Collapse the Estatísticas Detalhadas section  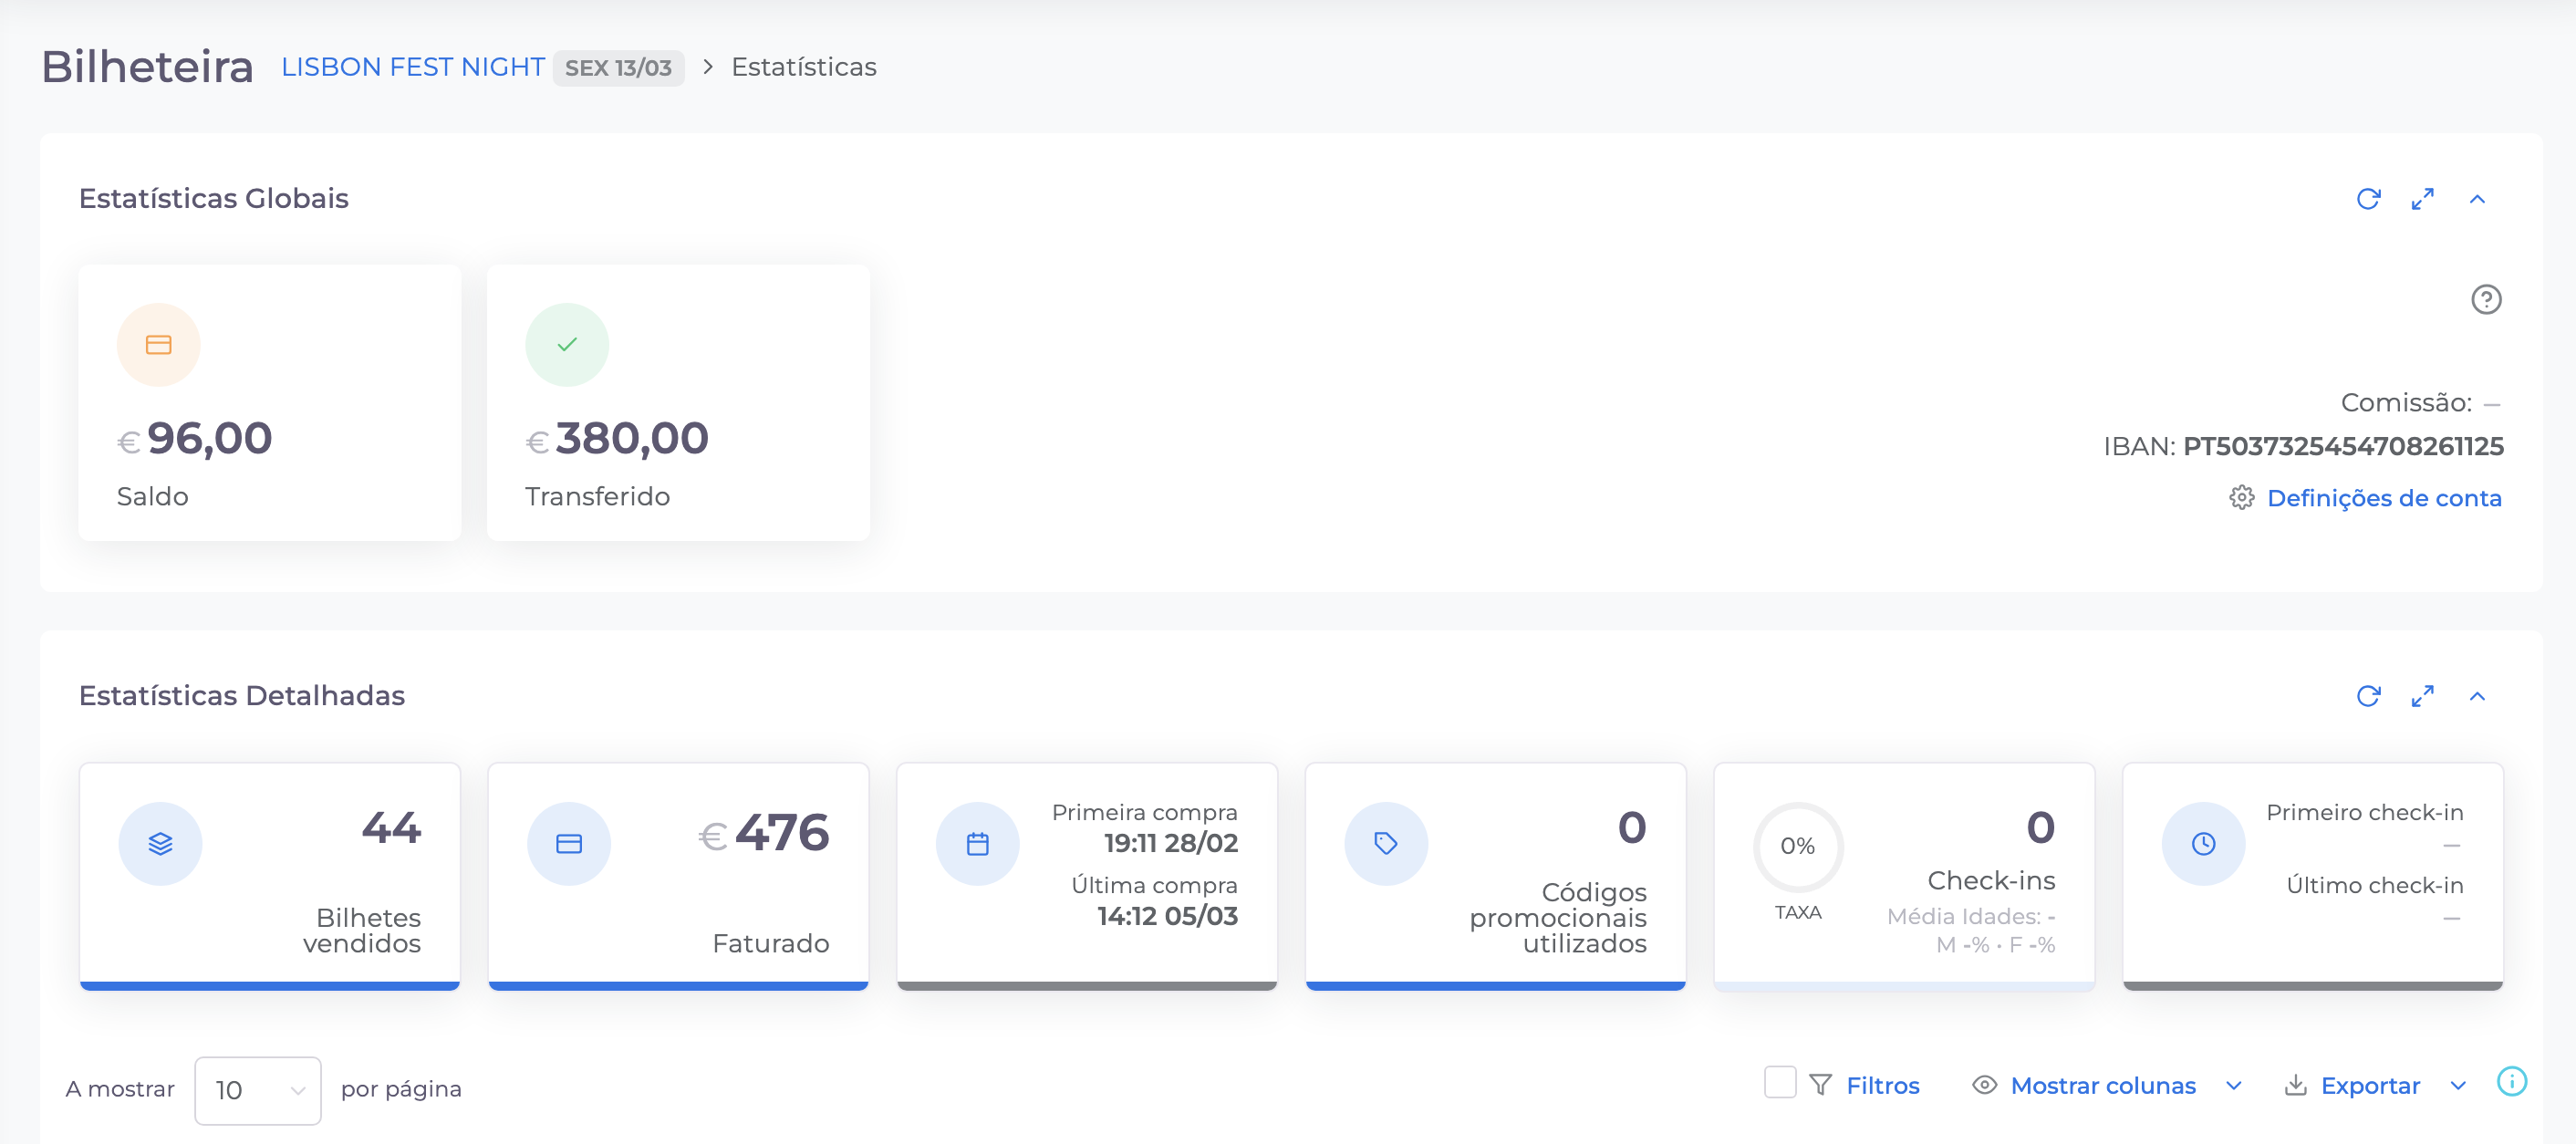[2477, 696]
